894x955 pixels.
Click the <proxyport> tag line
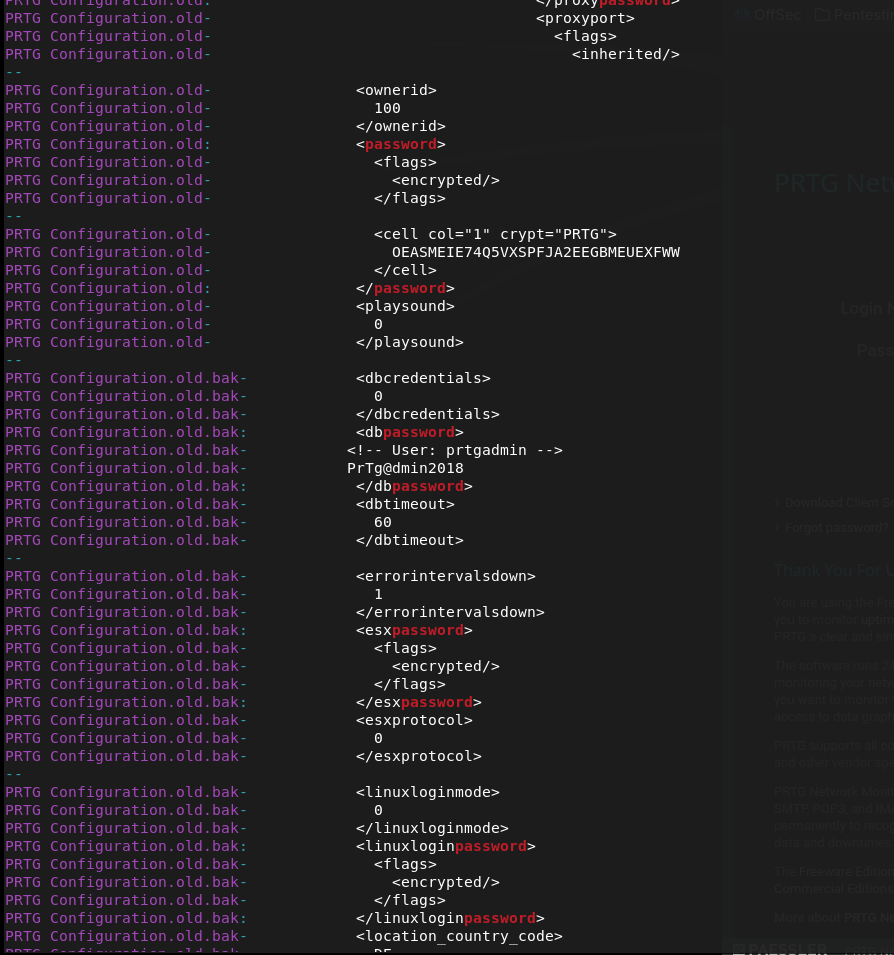click(x=585, y=18)
